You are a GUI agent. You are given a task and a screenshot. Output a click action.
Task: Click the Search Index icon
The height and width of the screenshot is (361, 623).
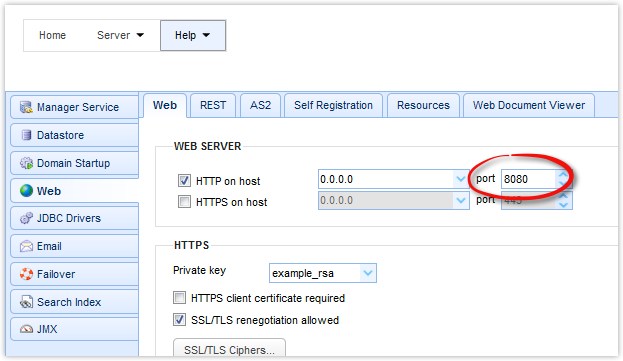coord(26,302)
